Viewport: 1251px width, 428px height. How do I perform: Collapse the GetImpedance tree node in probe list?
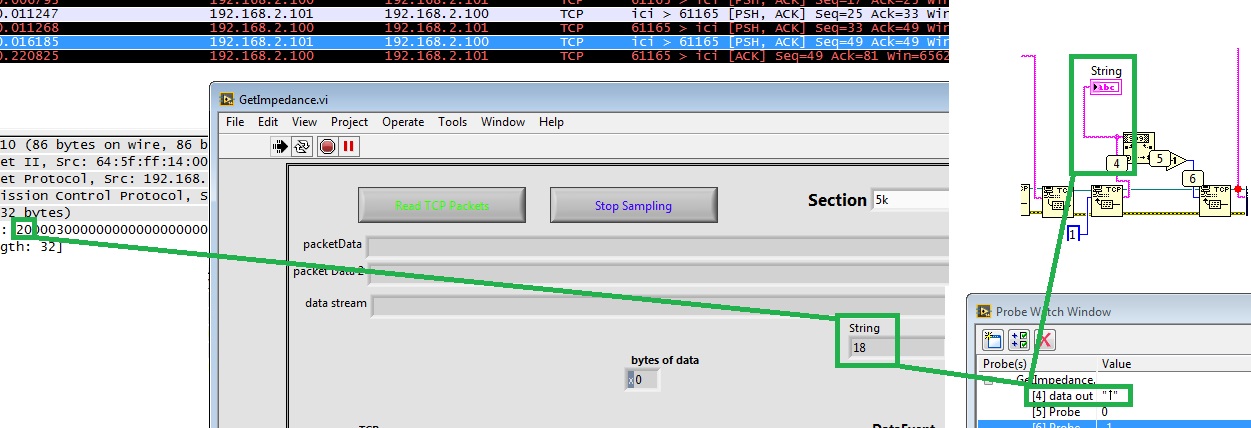pyautogui.click(x=988, y=380)
